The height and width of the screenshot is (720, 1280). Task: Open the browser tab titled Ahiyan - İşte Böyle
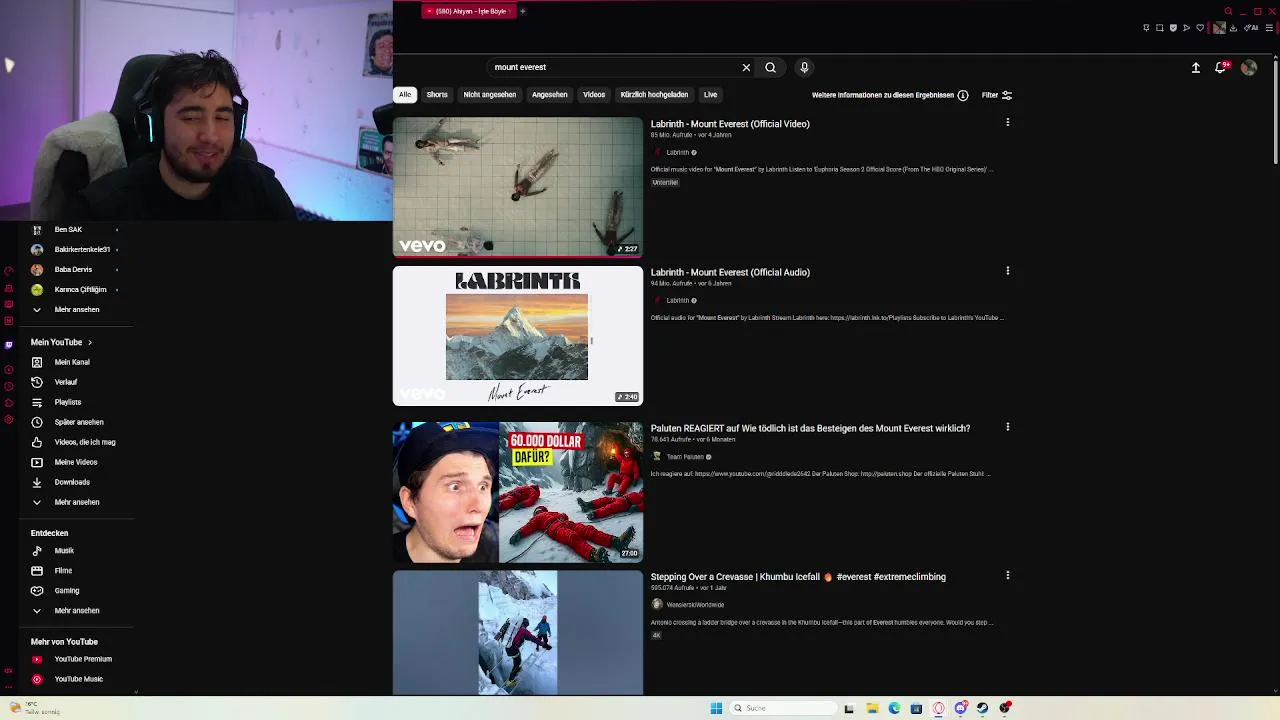coord(468,11)
